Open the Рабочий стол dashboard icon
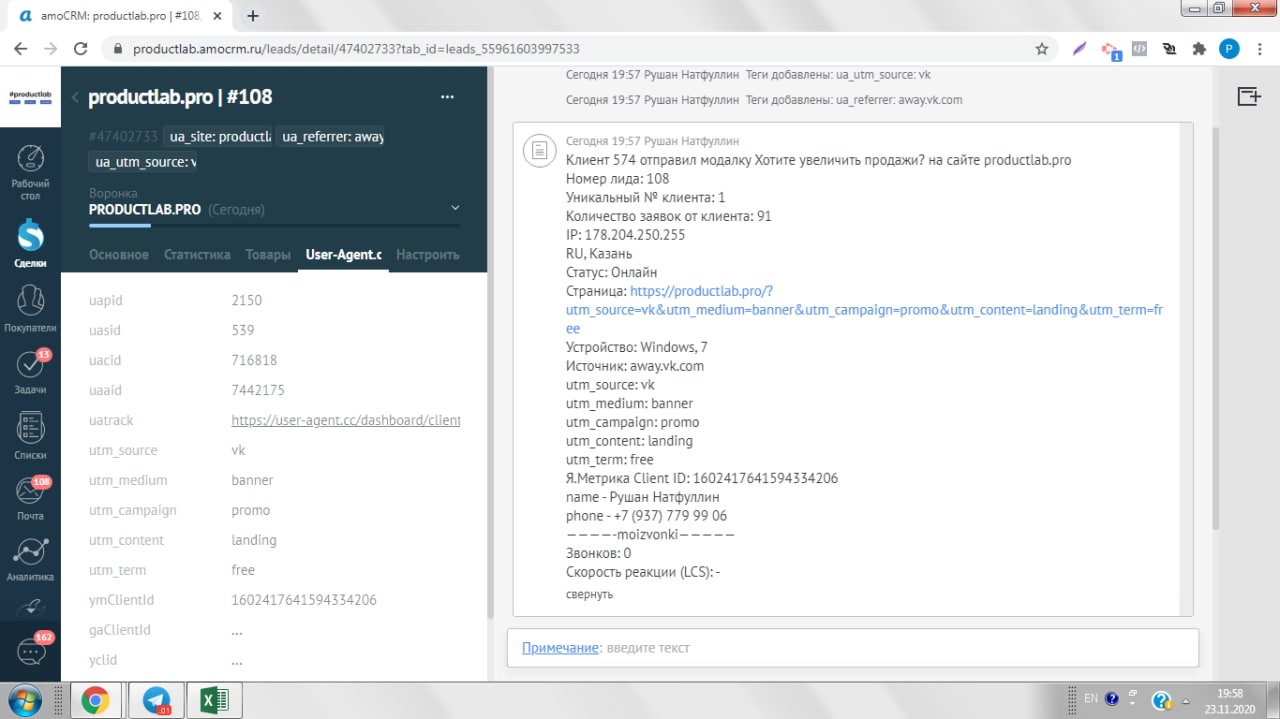 30,172
